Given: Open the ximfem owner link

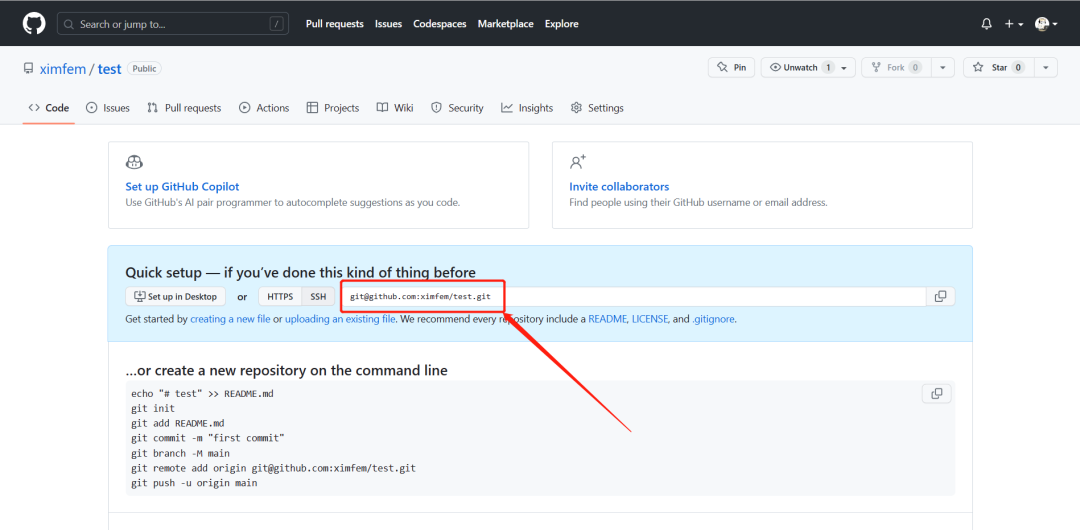Looking at the screenshot, I should tap(63, 69).
